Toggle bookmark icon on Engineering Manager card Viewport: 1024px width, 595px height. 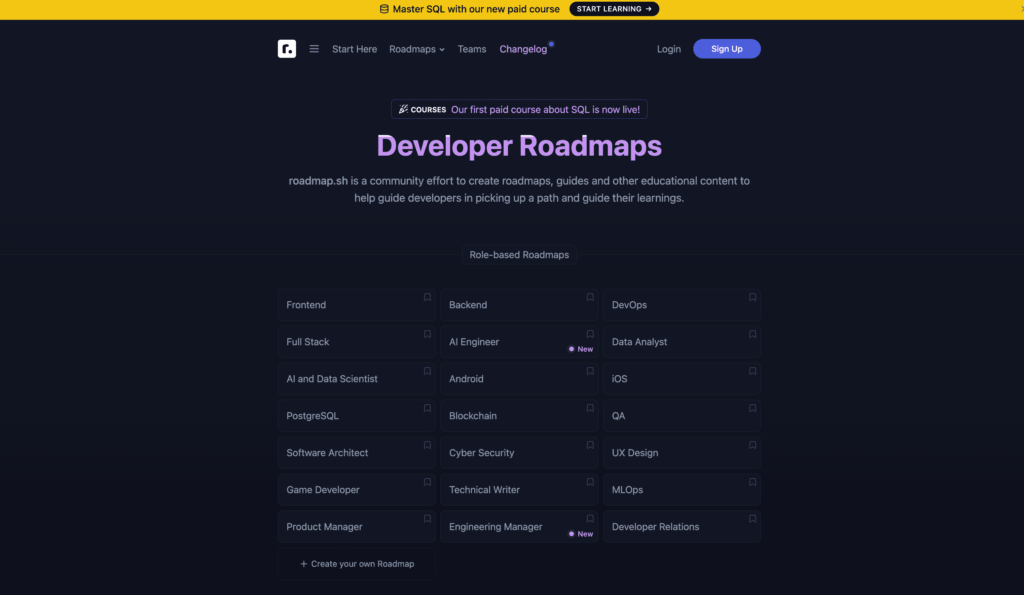coord(590,519)
